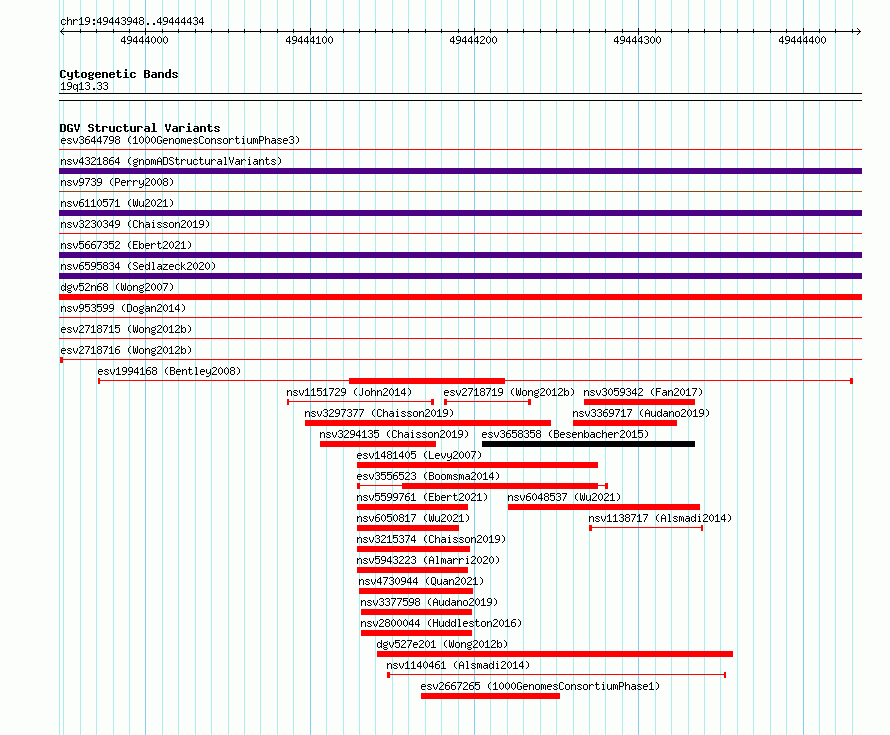This screenshot has width=890, height=735.
Task: Open nsv1151729 (John2014) label
Action: [x=349, y=392]
